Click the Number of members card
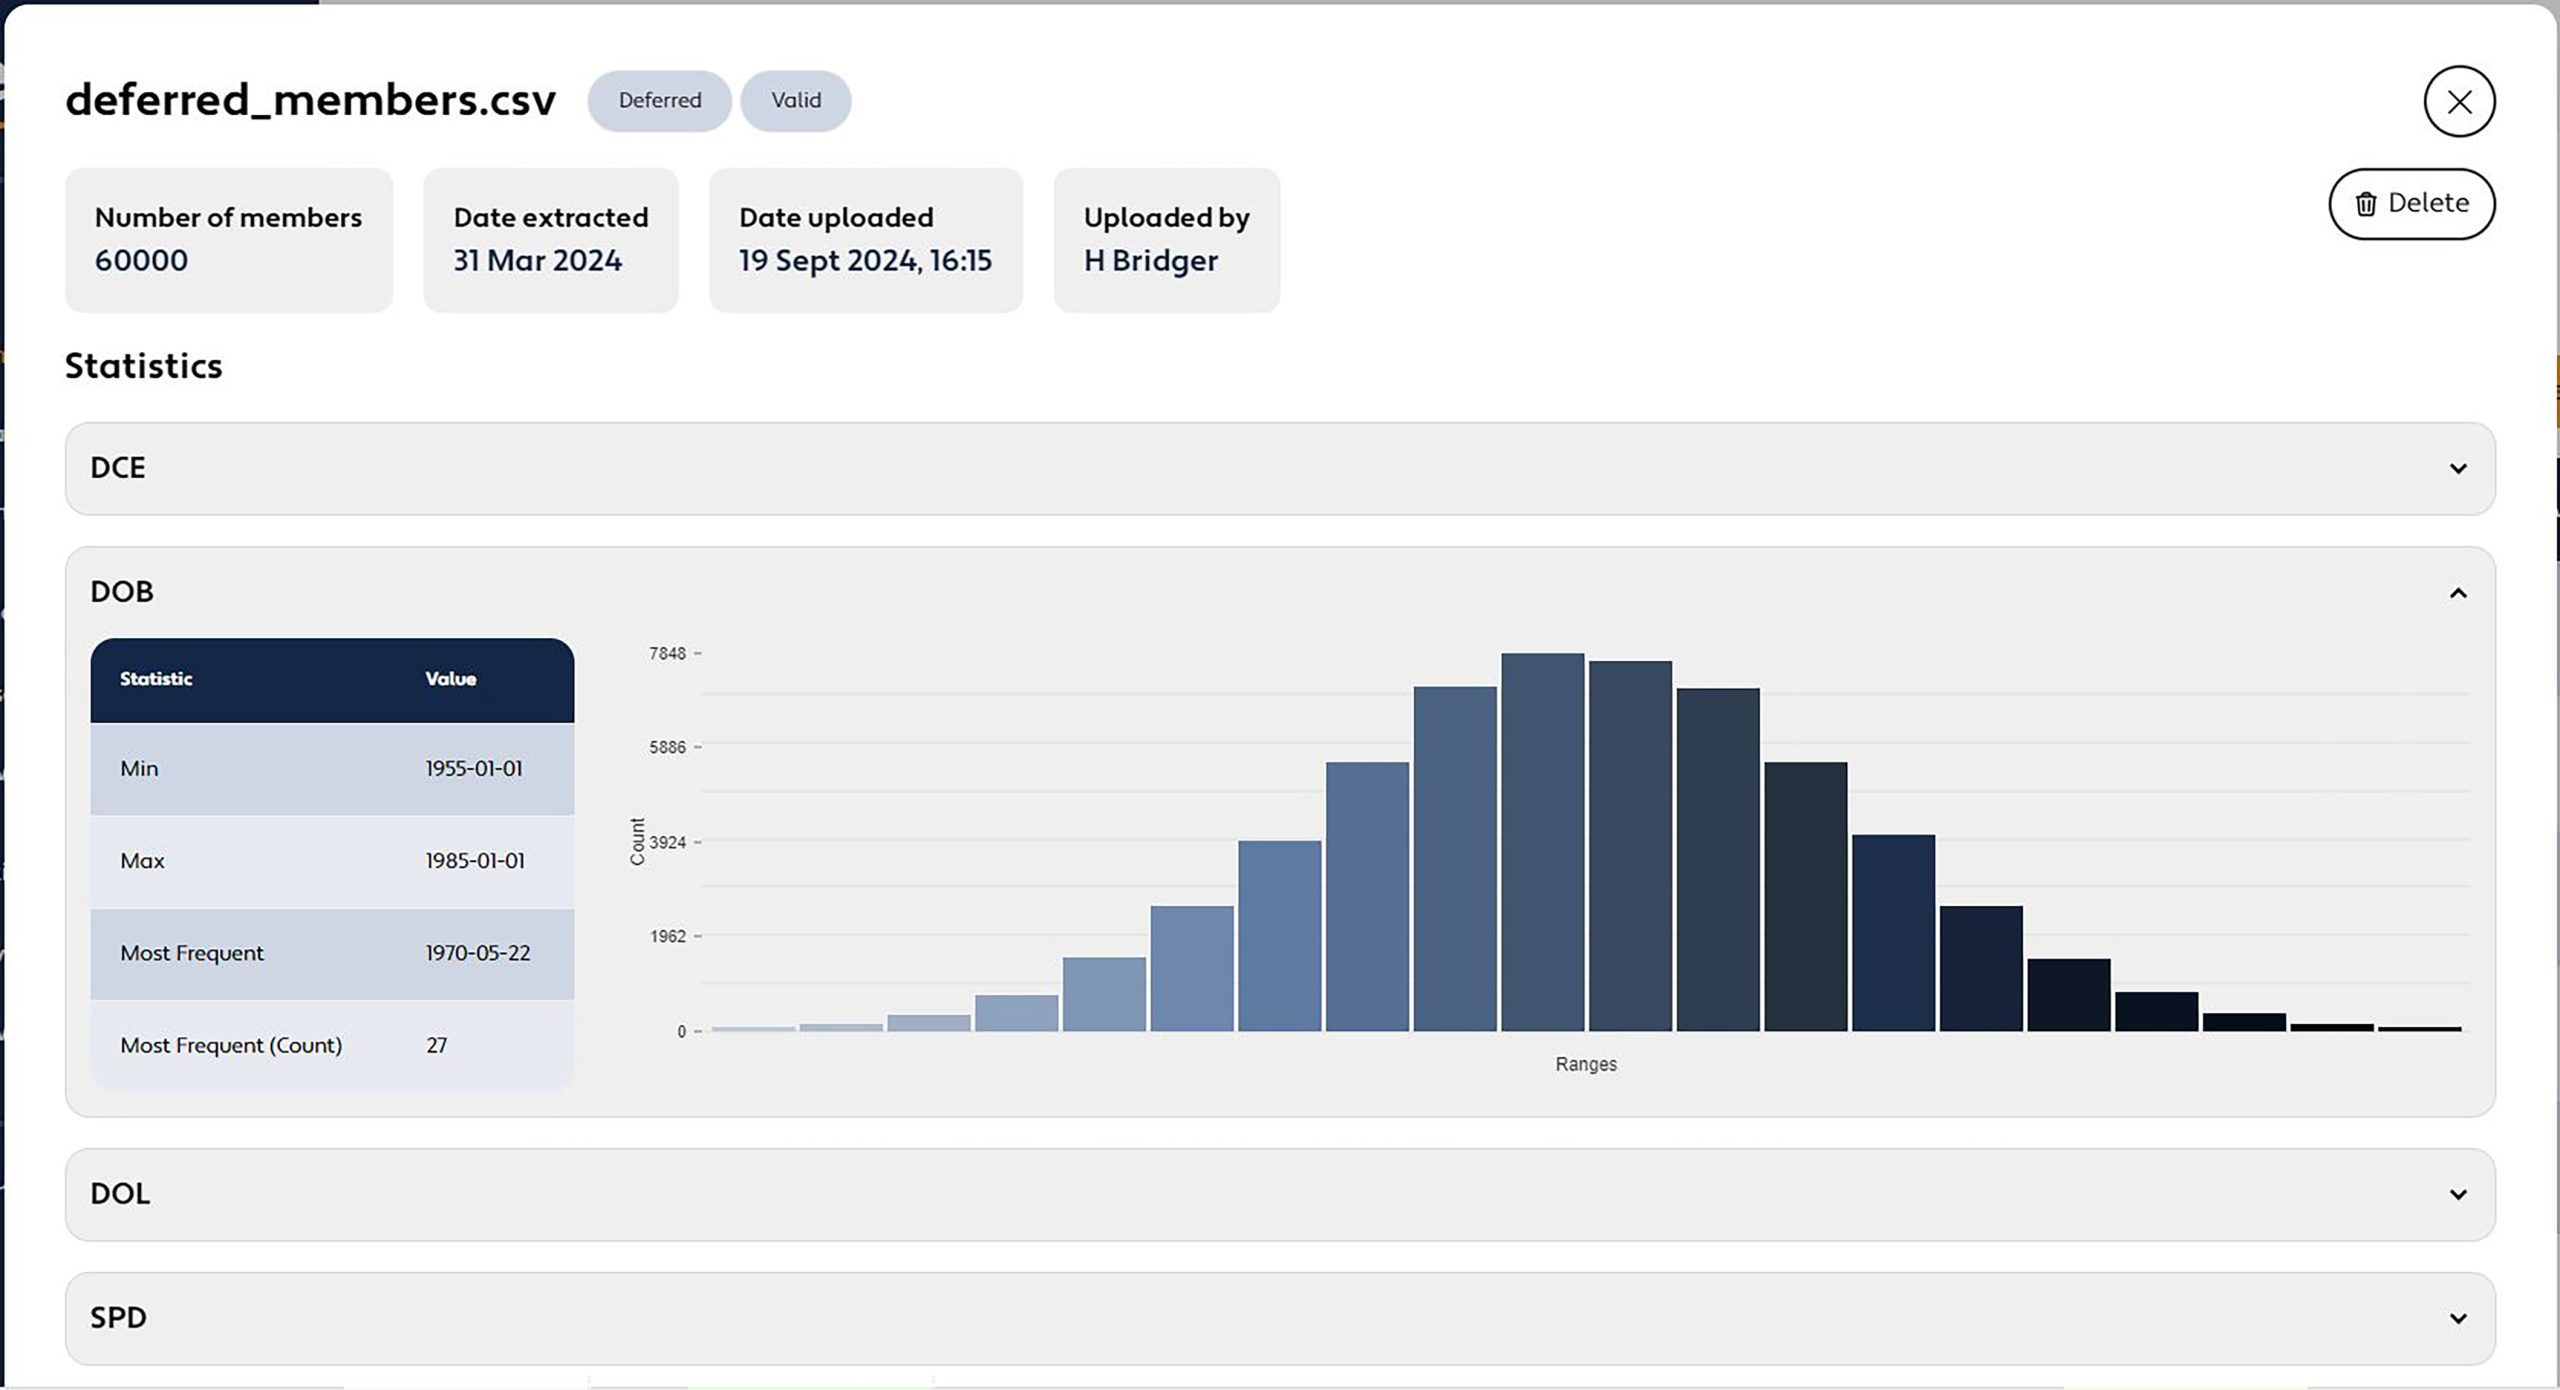 click(x=228, y=240)
